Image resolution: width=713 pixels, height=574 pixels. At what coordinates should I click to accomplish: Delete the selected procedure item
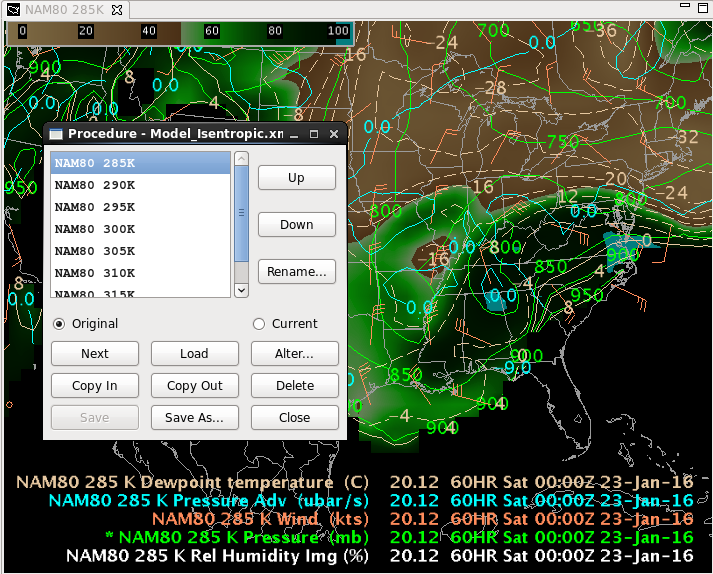pos(295,386)
